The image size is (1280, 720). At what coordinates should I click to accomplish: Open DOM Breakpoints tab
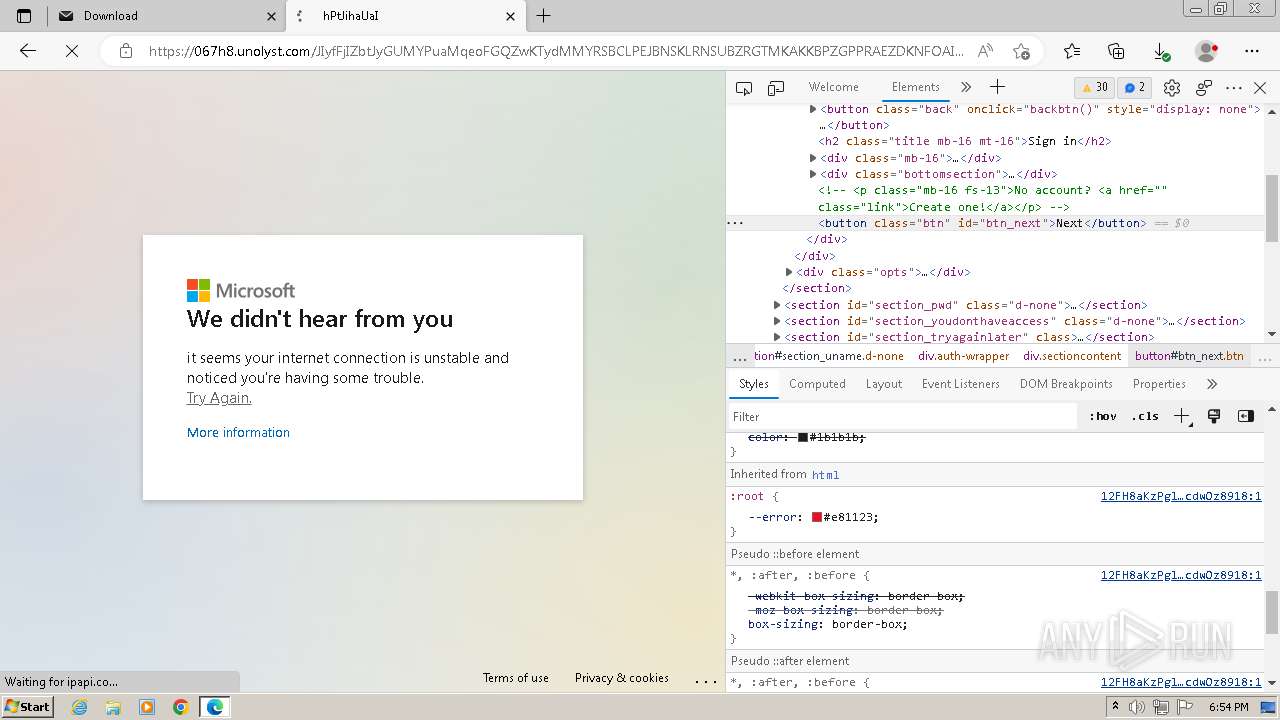[1066, 384]
